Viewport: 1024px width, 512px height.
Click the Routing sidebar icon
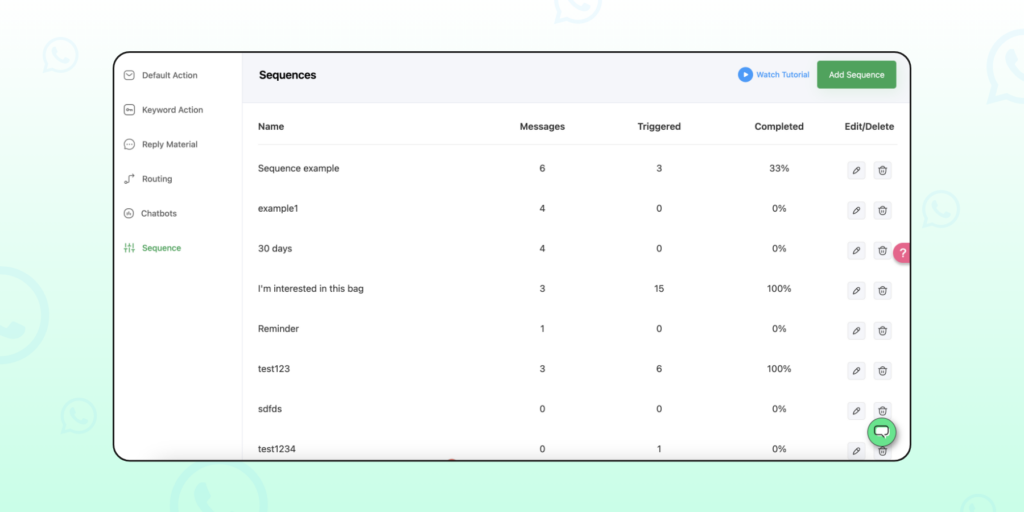coord(129,179)
